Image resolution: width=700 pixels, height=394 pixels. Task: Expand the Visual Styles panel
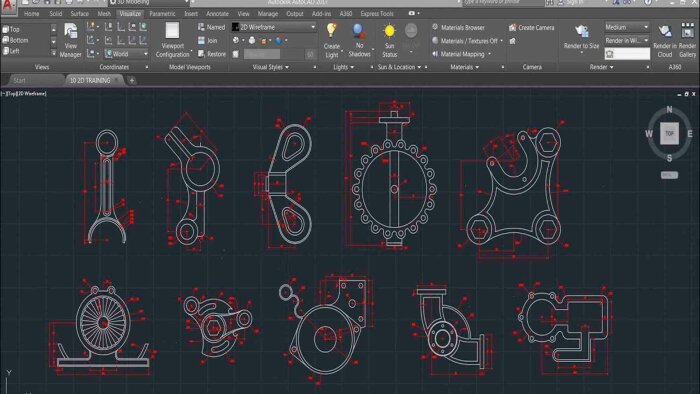tap(271, 67)
